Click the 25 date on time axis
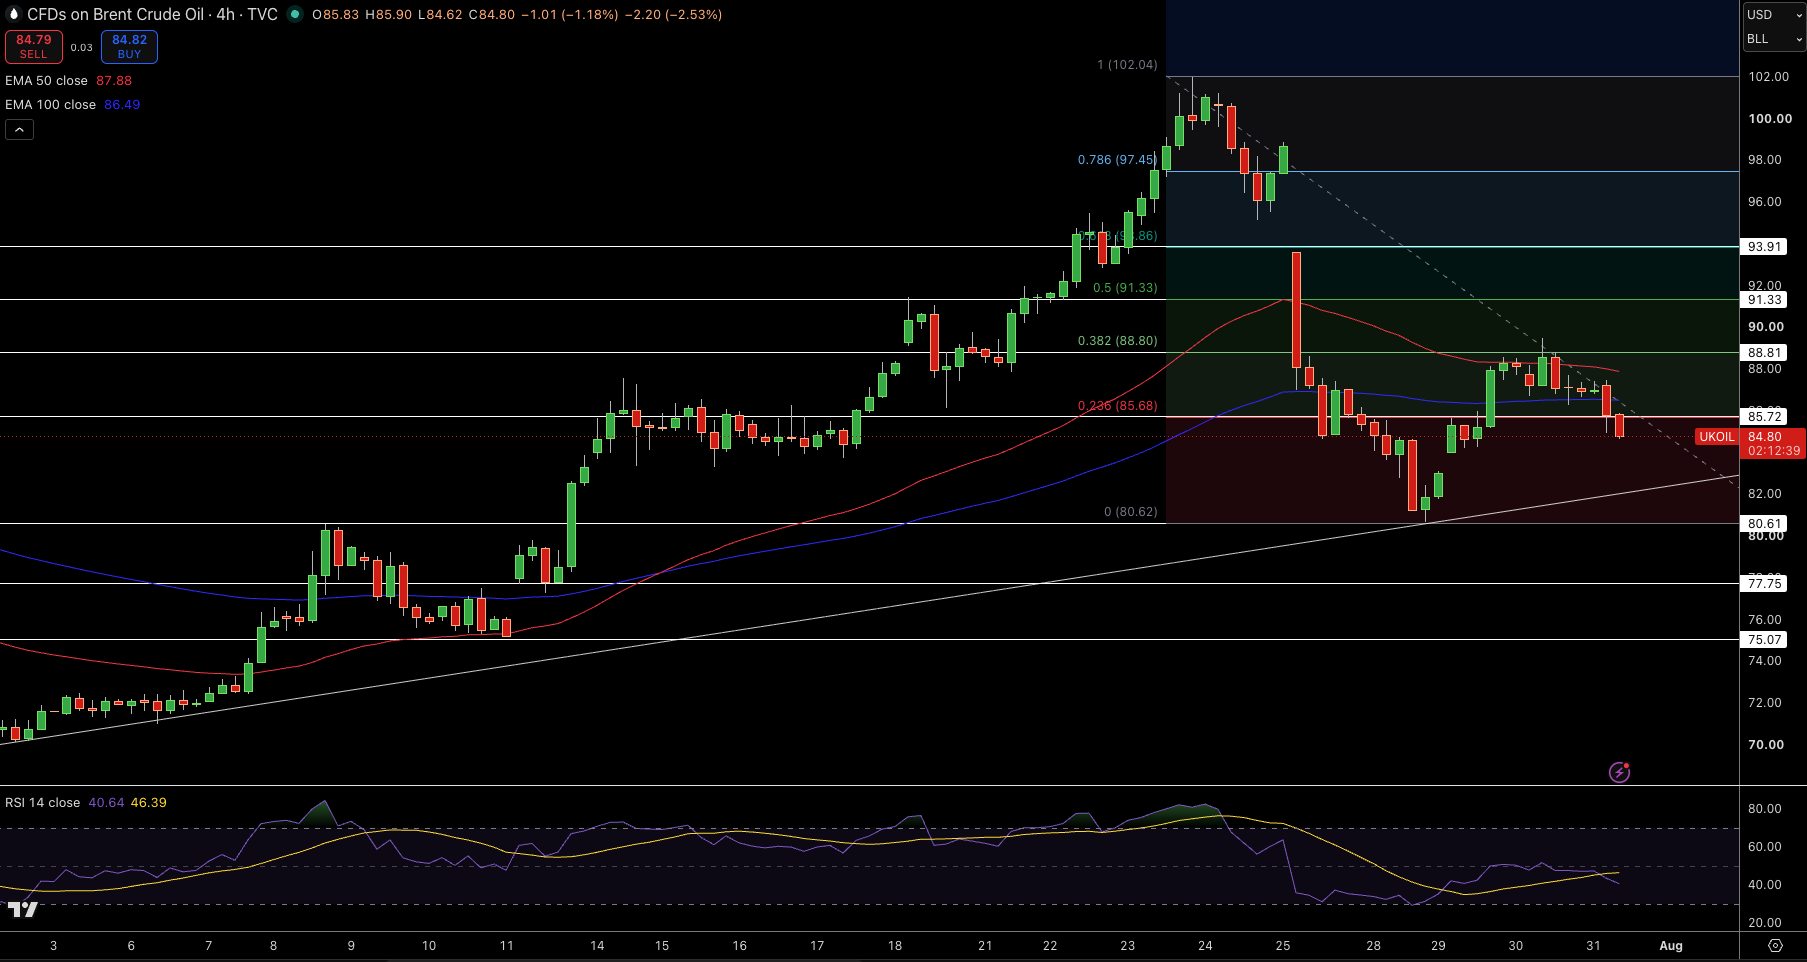 [1283, 946]
